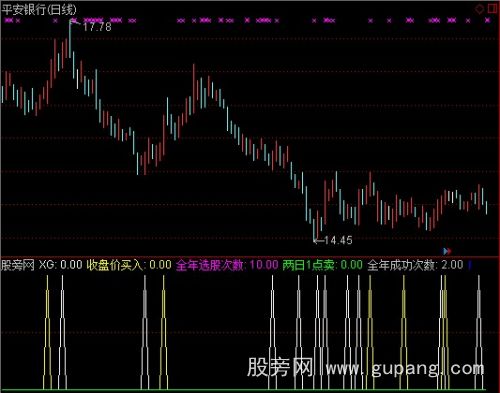Click the blue-red arrow marker below the chart
This screenshot has height=393, width=500.
click(x=447, y=251)
